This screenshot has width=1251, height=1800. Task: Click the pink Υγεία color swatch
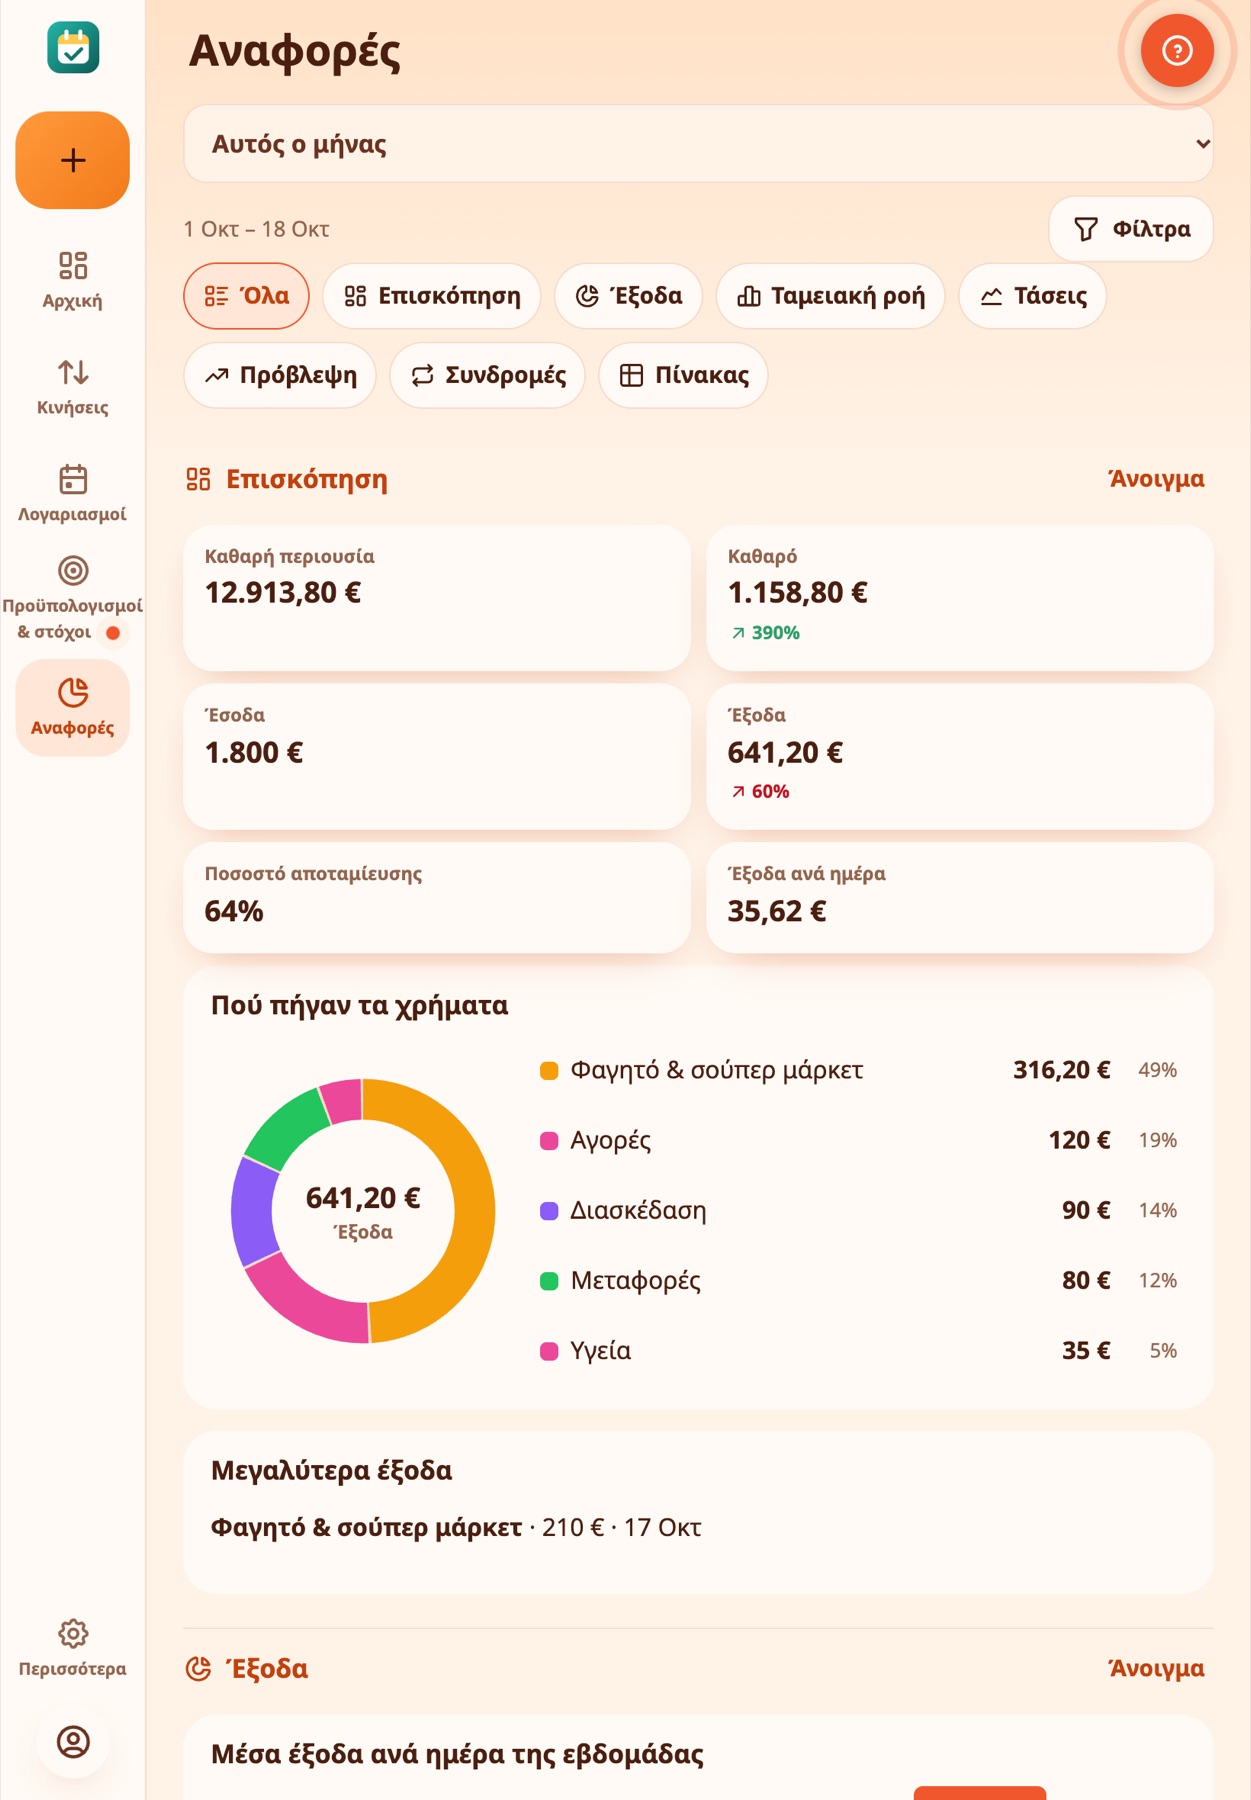pyautogui.click(x=549, y=1351)
